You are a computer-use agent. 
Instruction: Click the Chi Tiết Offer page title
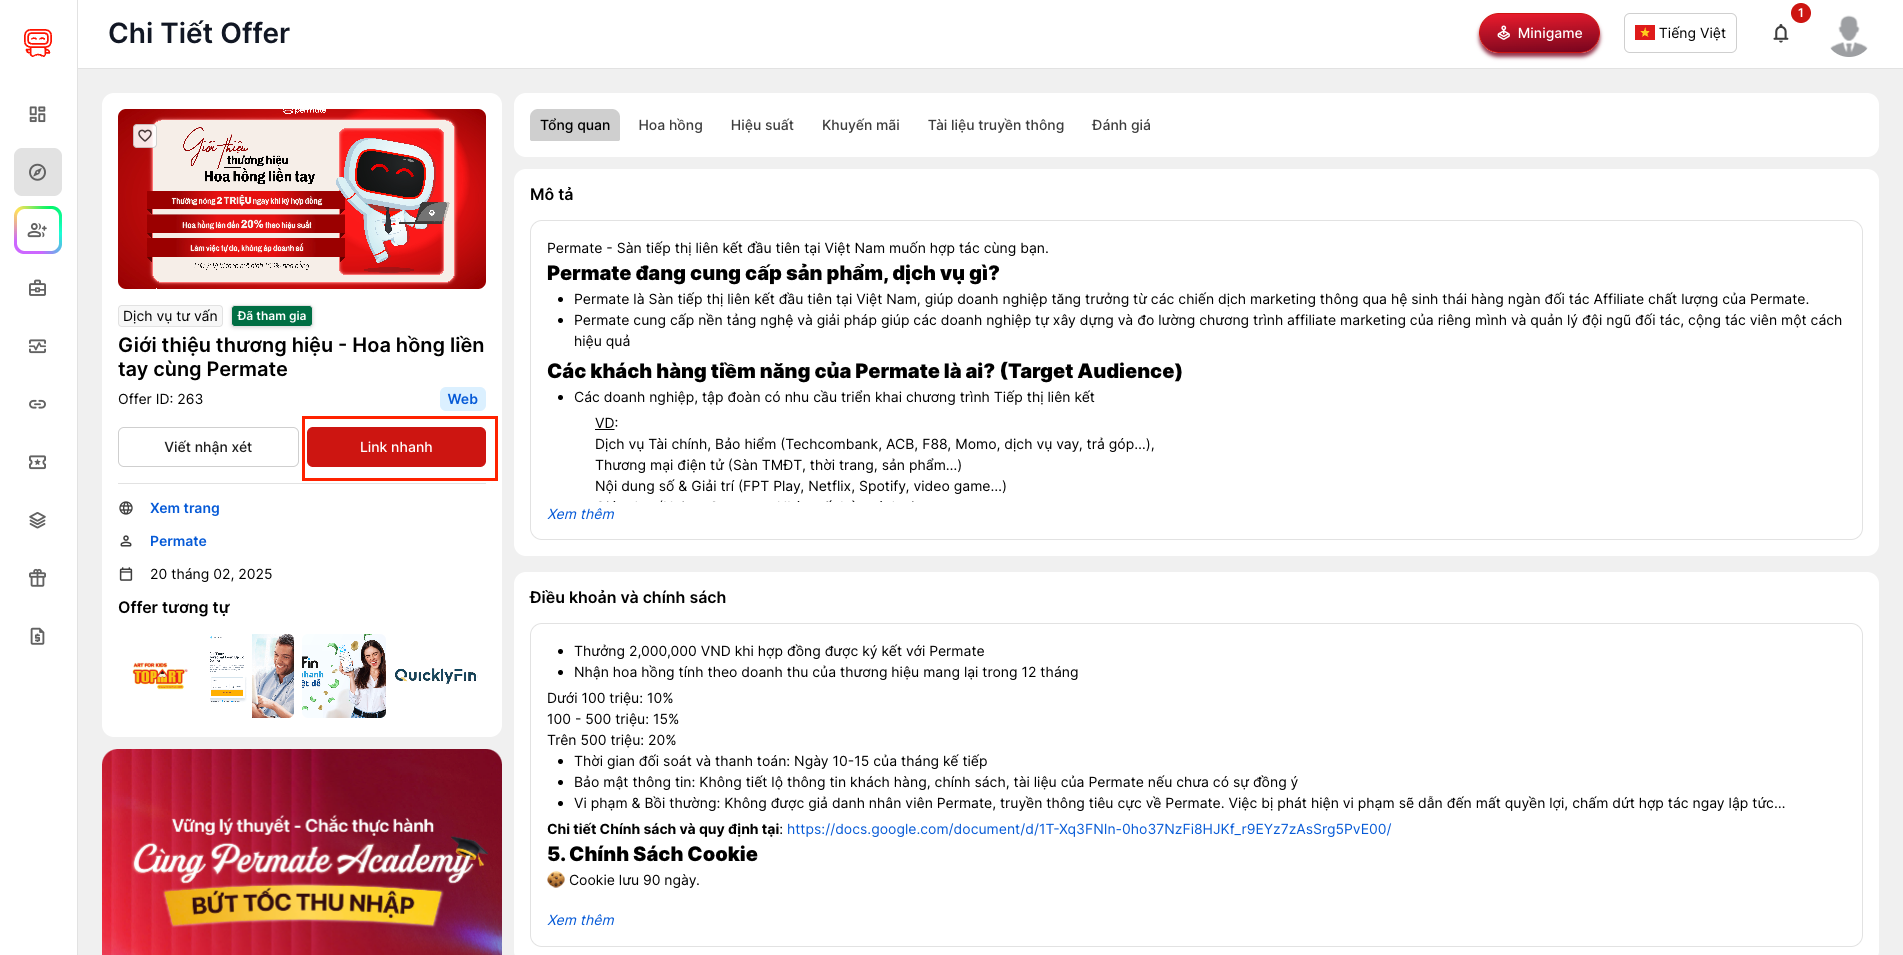tap(199, 33)
